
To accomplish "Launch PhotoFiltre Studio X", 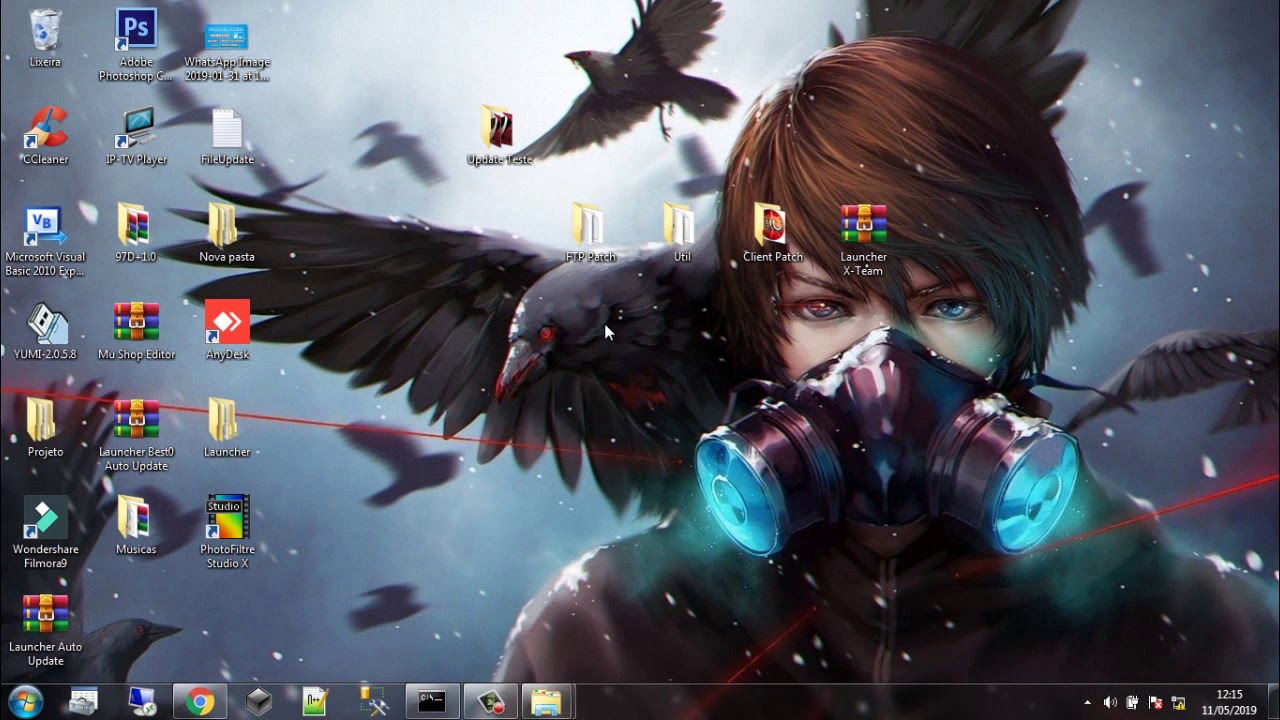I will pyautogui.click(x=227, y=533).
